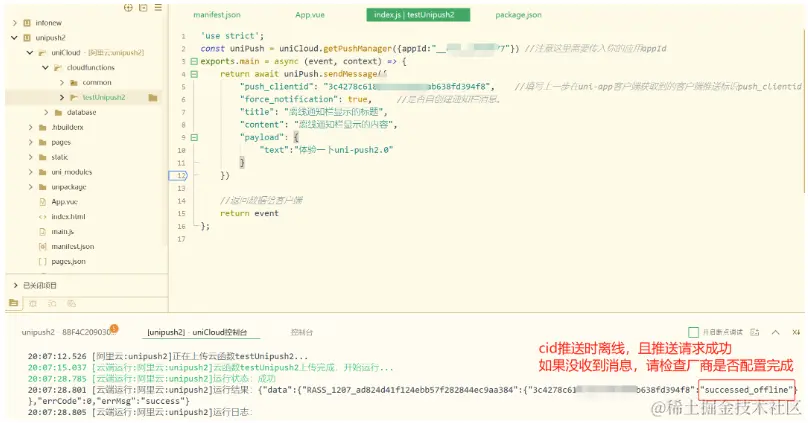808x423 pixels.
Task: Open the unipush2 device console tab
Action: pos(68,332)
